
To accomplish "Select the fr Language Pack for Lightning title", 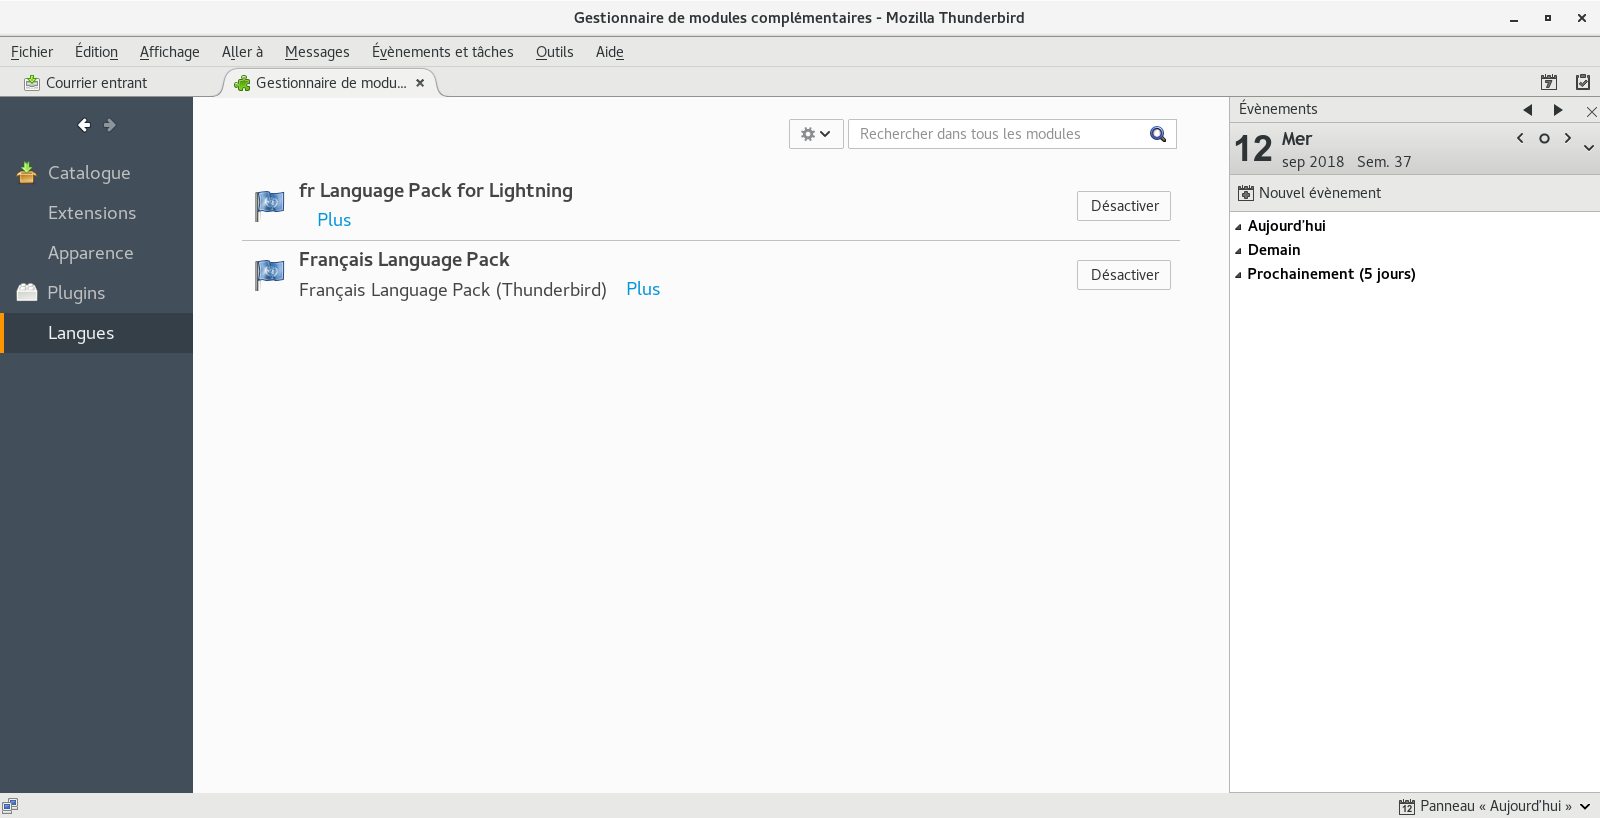I will pyautogui.click(x=436, y=190).
